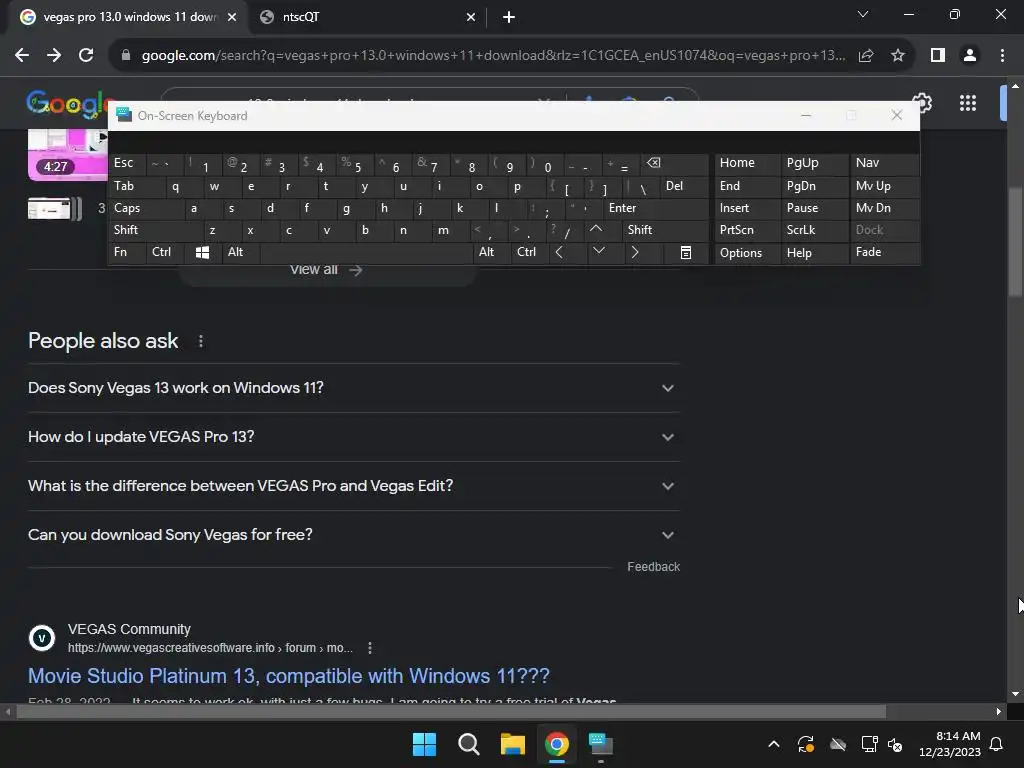Click the Feedback link

click(x=653, y=567)
